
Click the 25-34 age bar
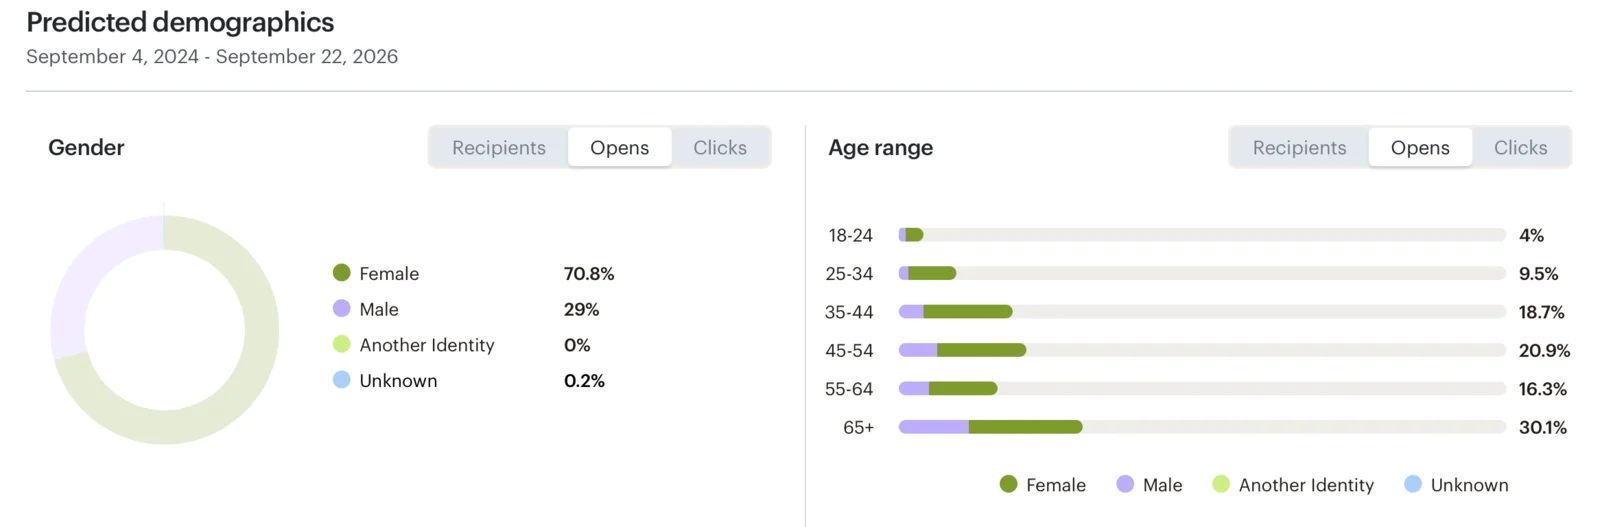[1202, 273]
